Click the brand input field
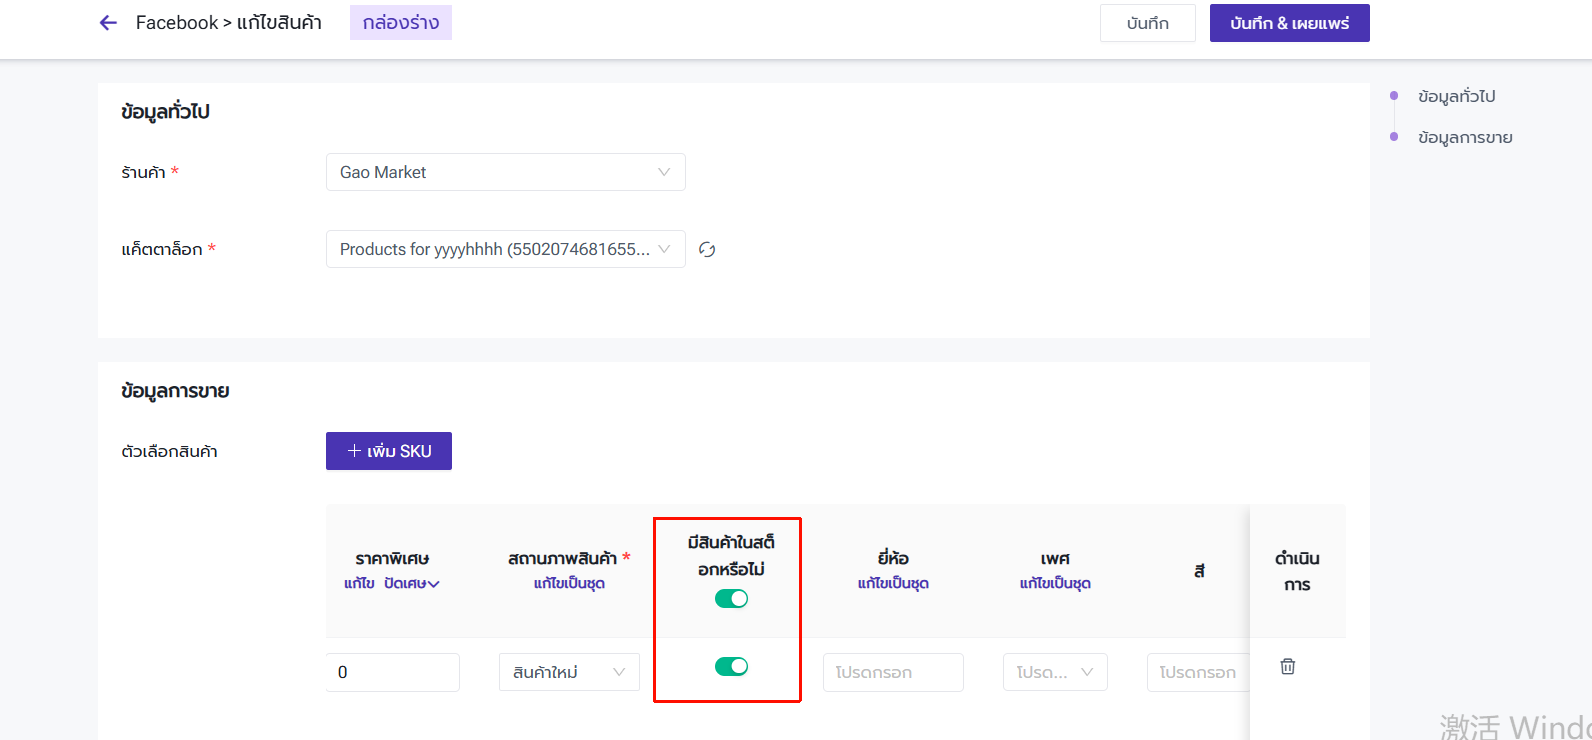 [892, 672]
